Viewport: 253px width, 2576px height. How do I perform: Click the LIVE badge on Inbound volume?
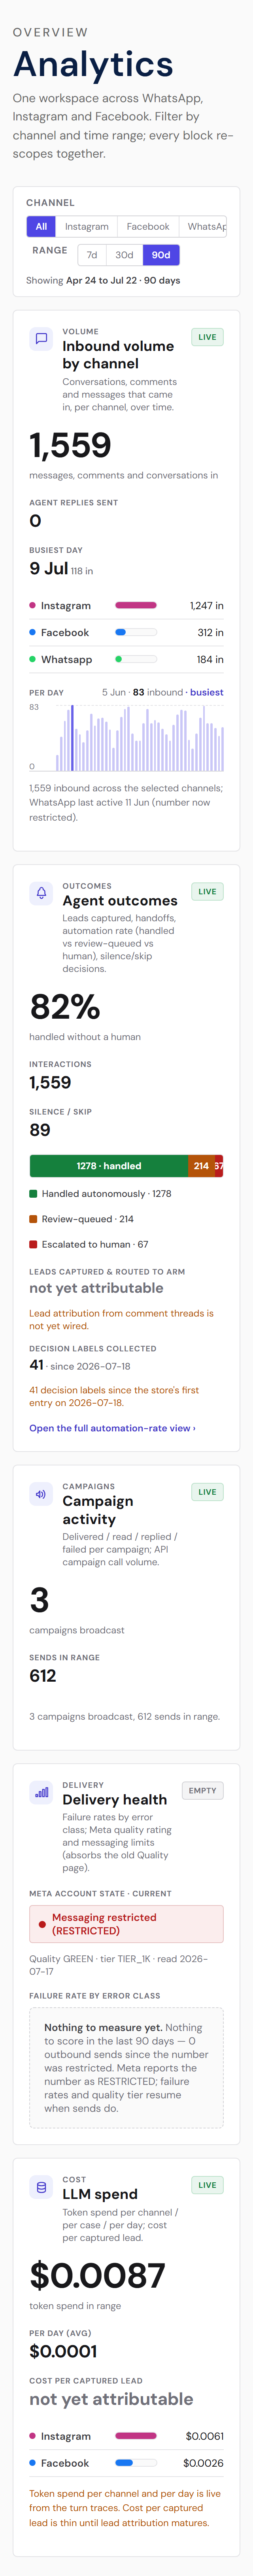pyautogui.click(x=207, y=337)
